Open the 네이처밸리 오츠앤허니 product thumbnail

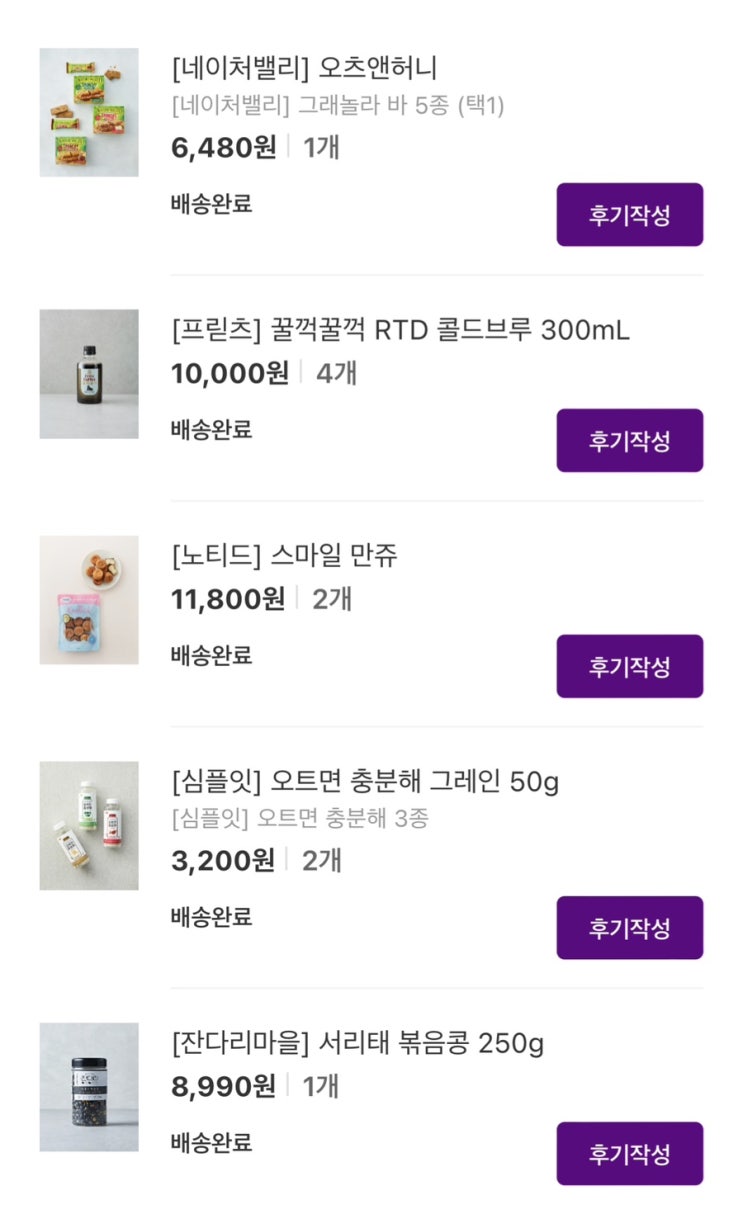[89, 112]
